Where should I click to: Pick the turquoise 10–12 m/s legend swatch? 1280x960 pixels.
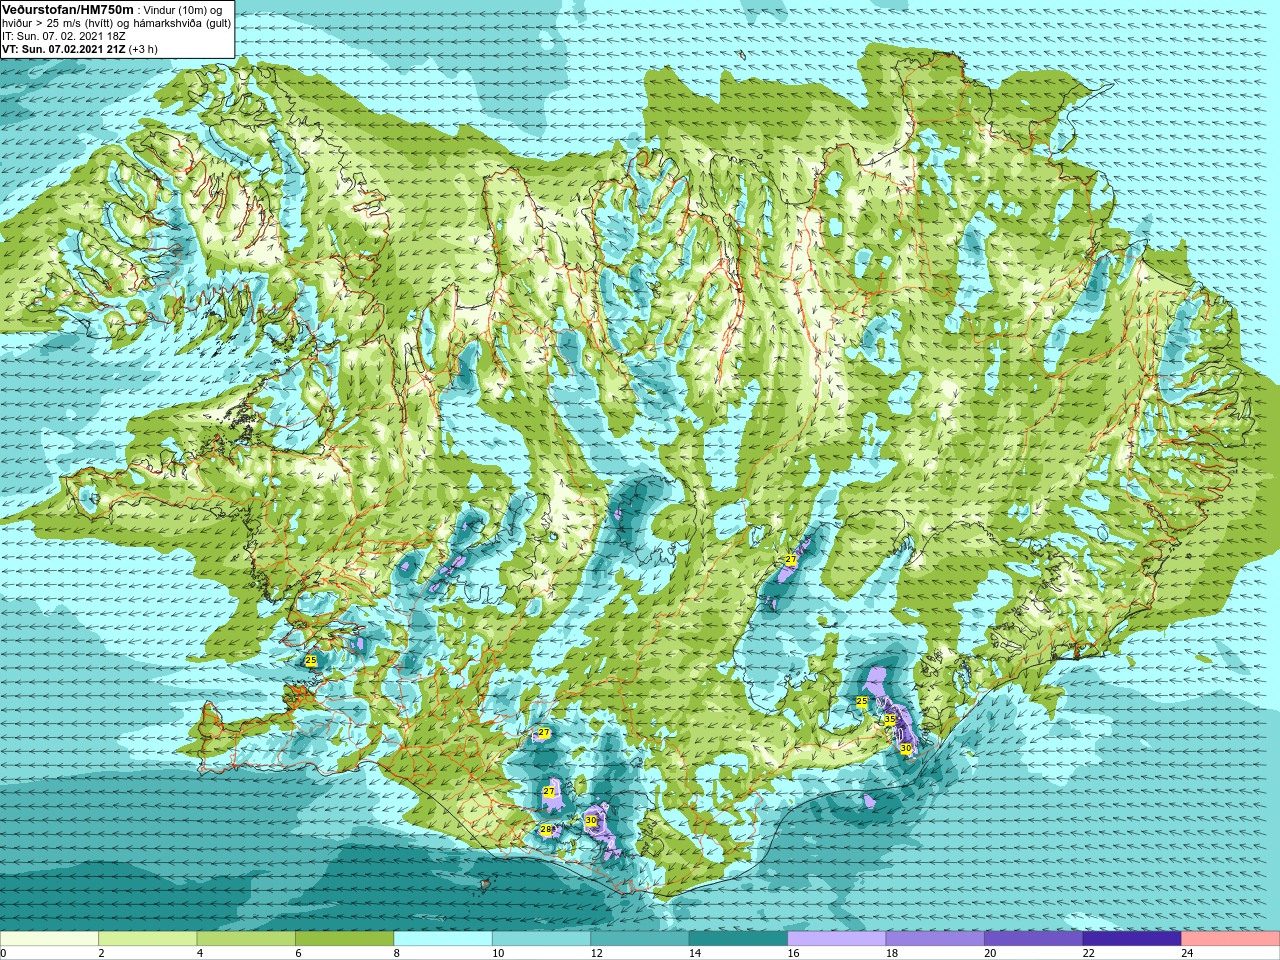[x=541, y=939]
